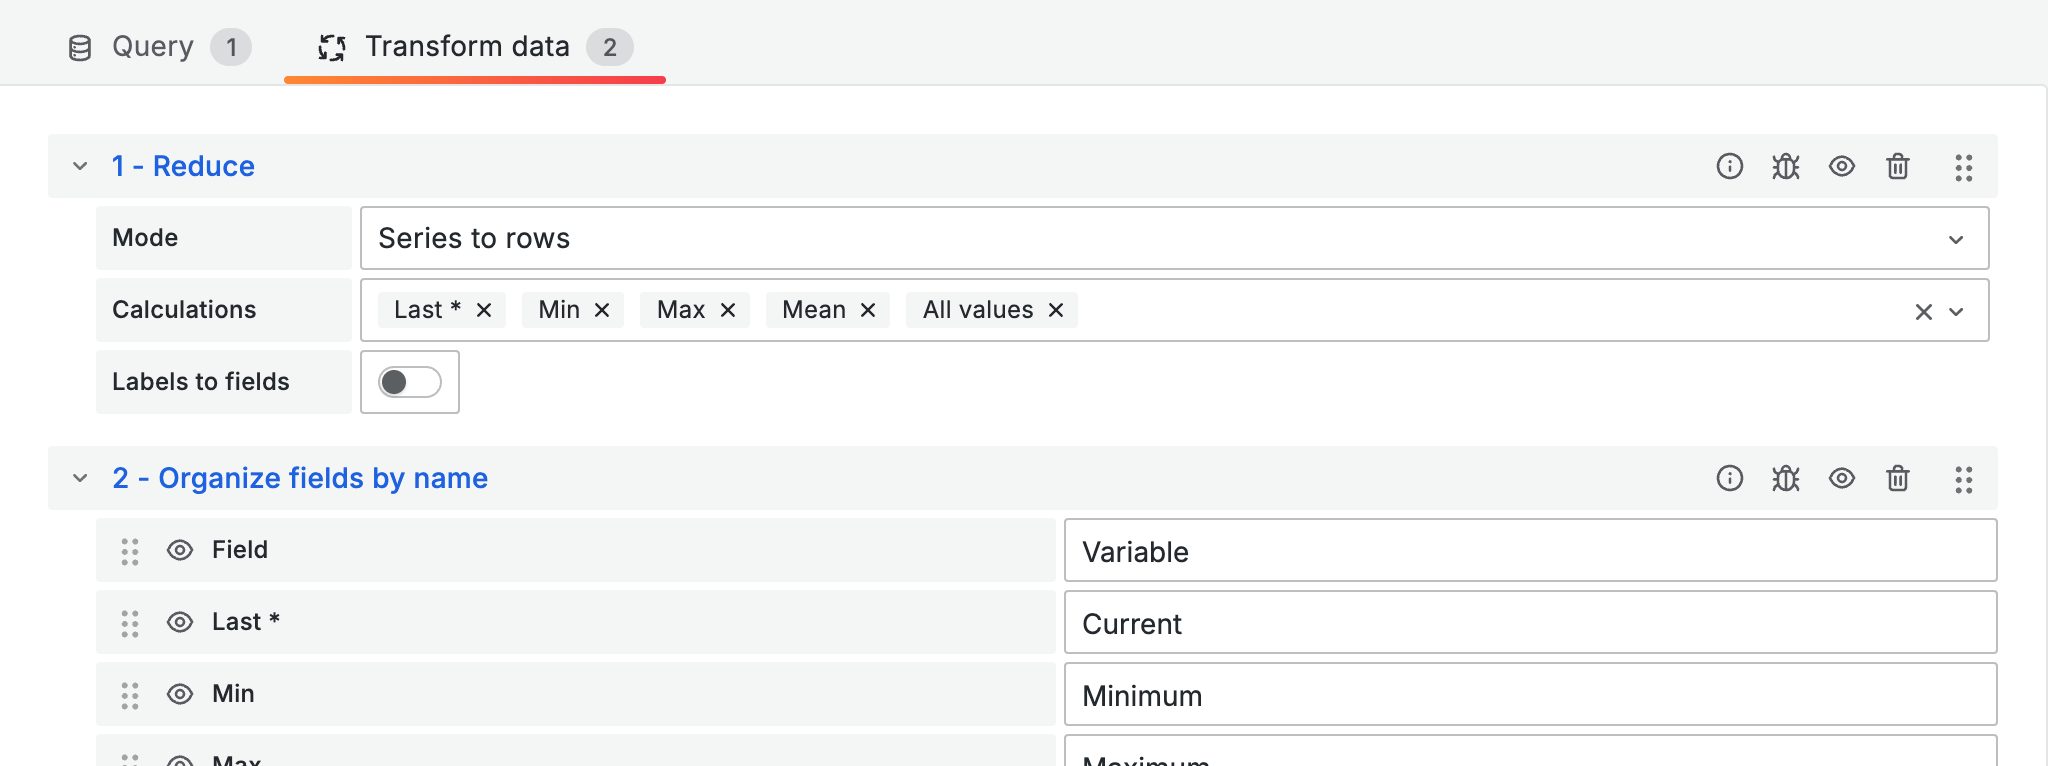Viewport: 2048px width, 766px height.
Task: Hide the Last * field
Action: tap(180, 622)
